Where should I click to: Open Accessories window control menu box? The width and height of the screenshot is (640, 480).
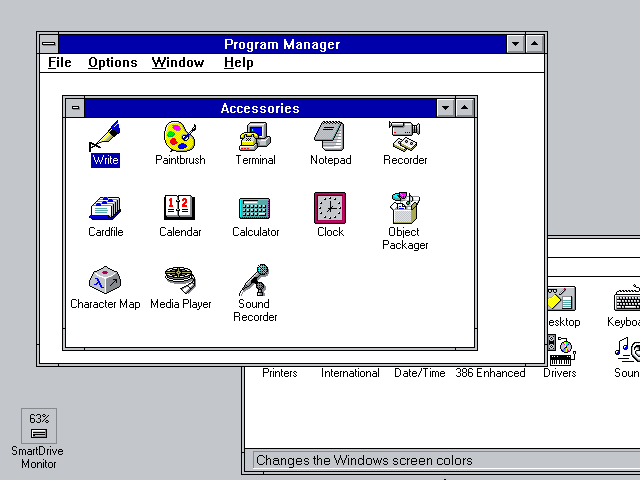click(x=75, y=108)
